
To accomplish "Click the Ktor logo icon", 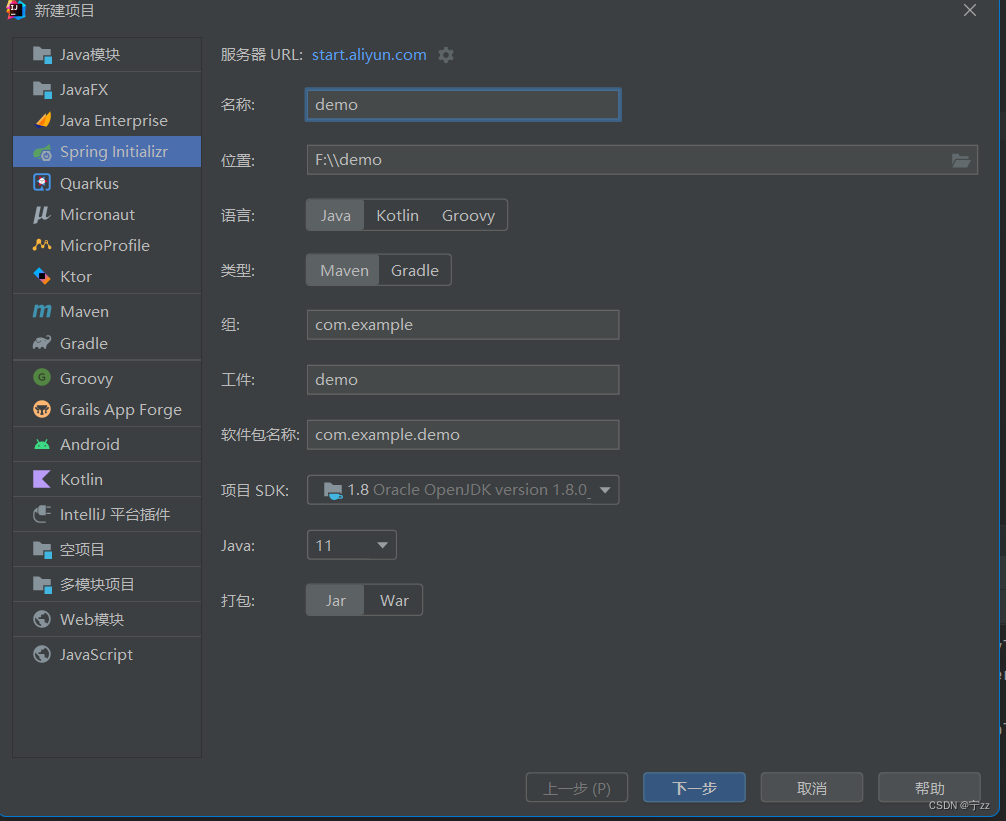I will coord(42,276).
